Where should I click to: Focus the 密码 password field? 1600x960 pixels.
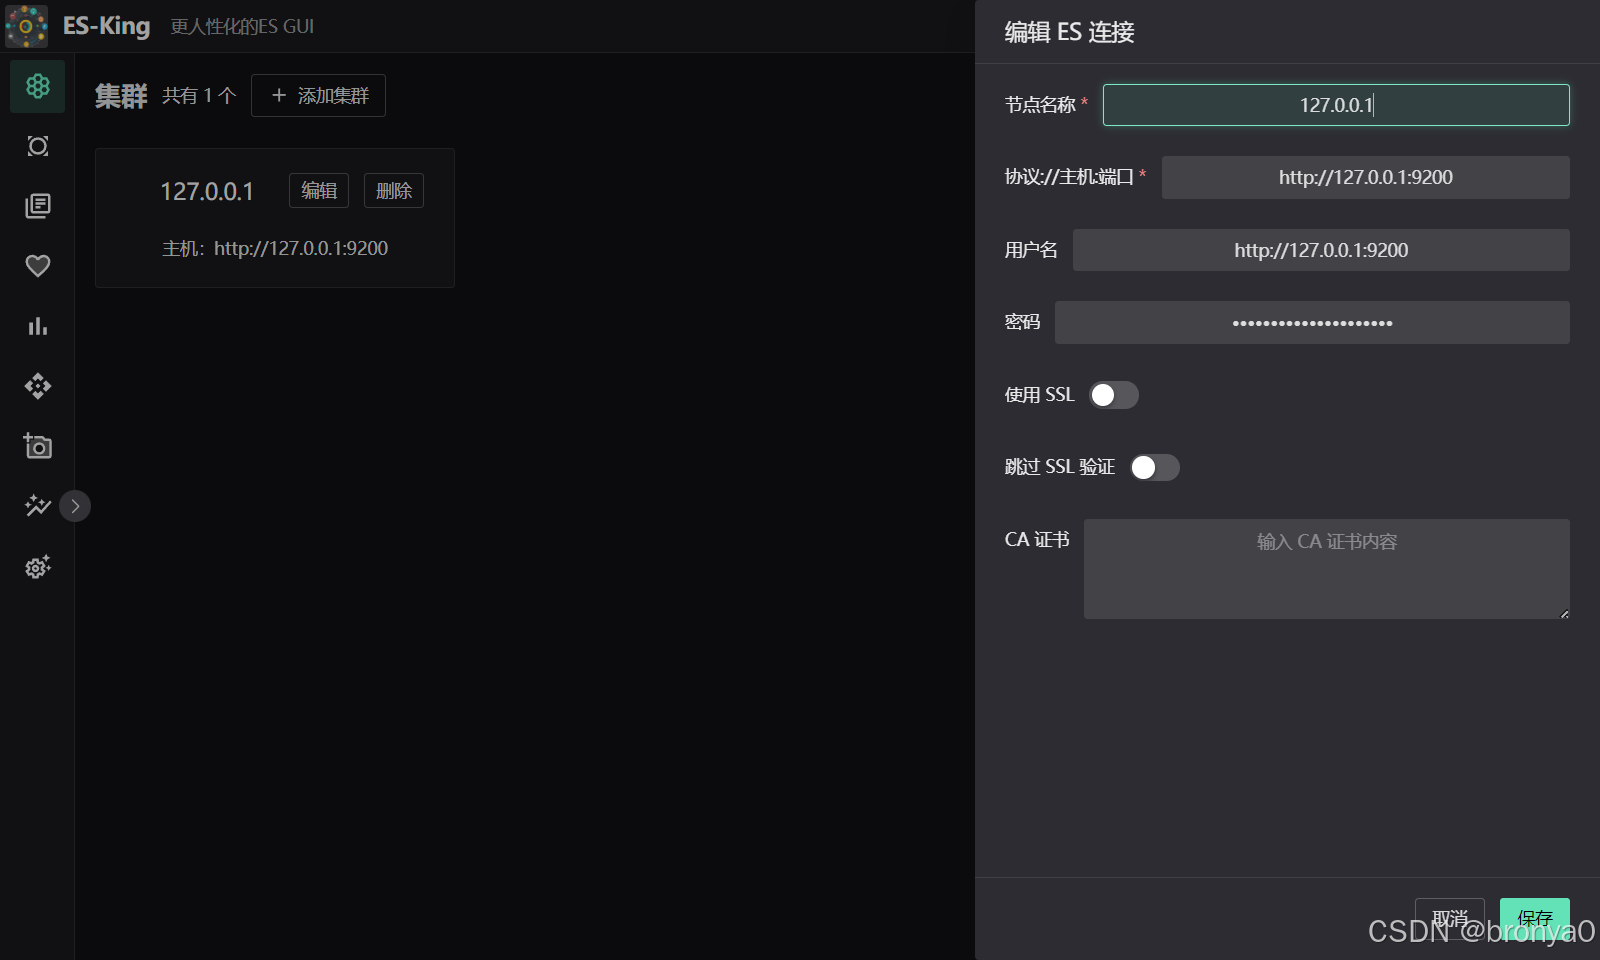click(x=1312, y=322)
